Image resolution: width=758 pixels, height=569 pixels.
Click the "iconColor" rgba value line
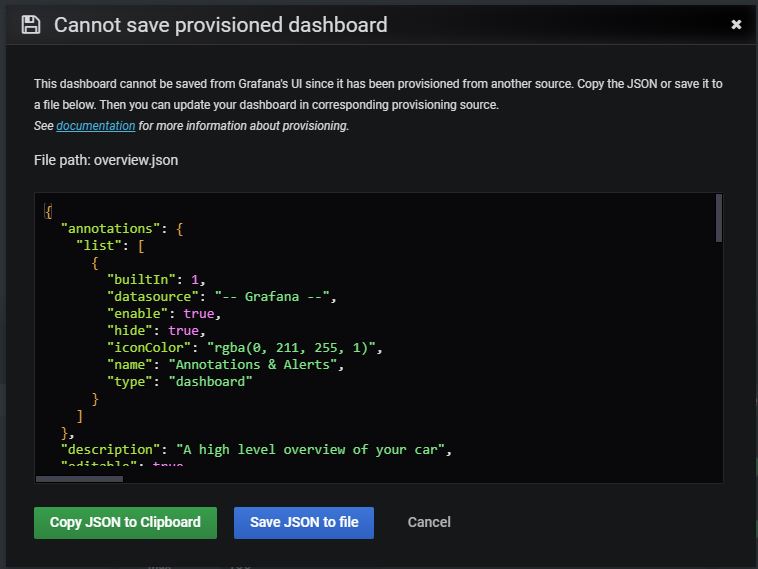245,348
